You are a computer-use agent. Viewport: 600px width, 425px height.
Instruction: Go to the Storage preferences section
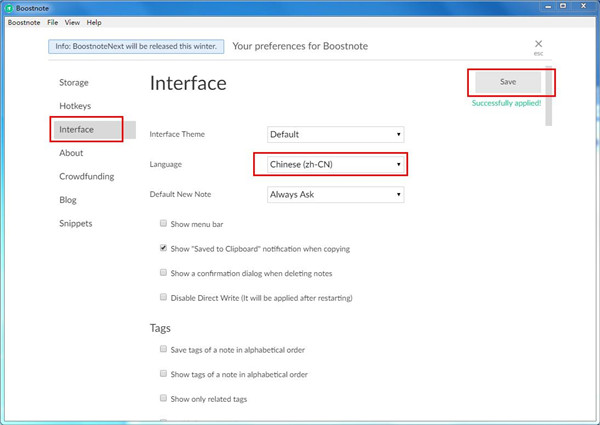click(74, 82)
